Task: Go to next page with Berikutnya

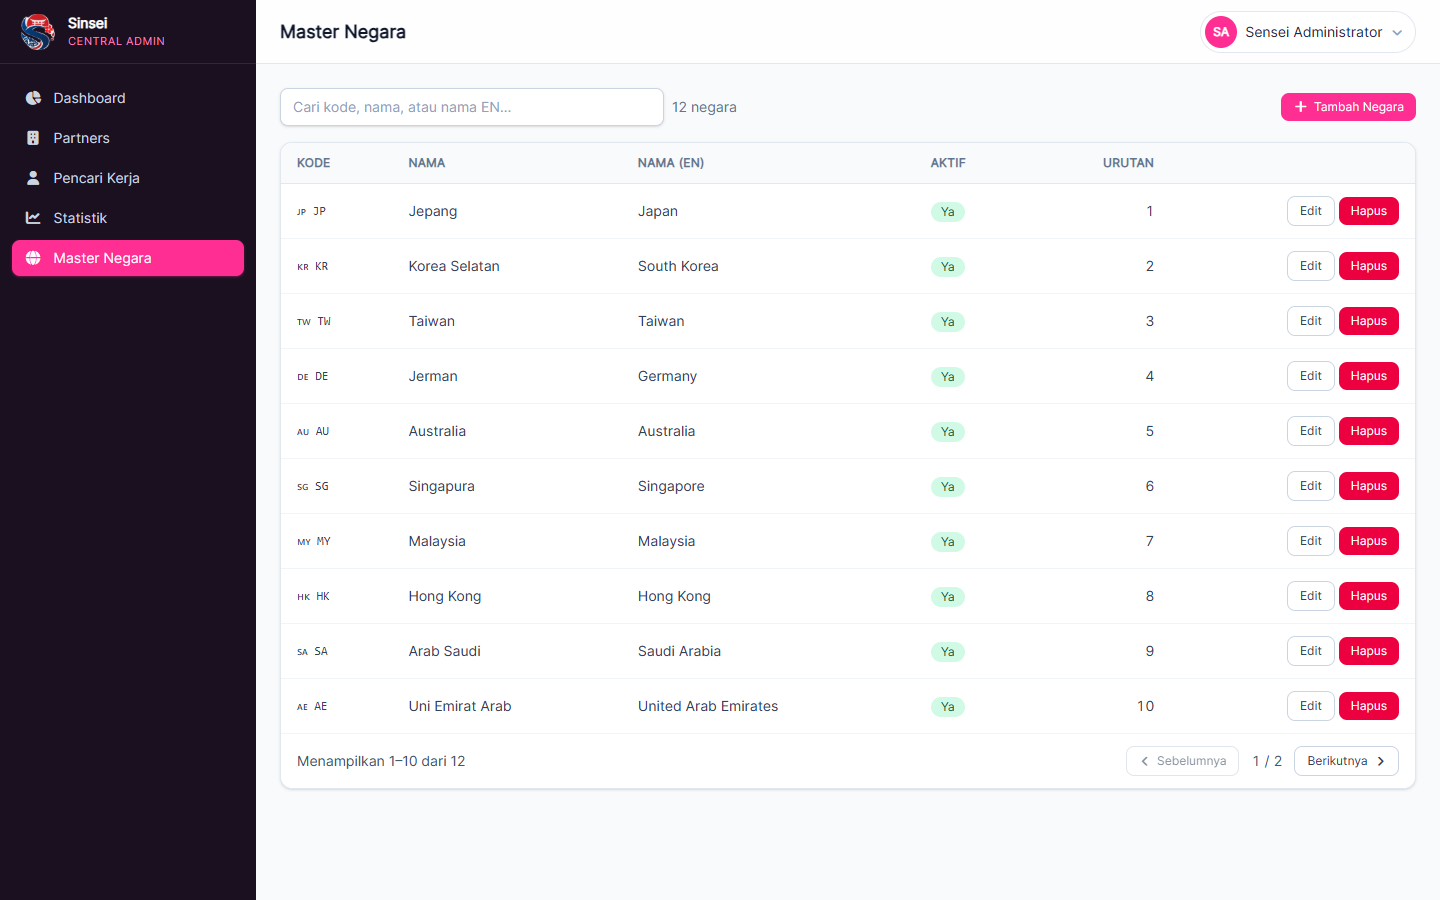Action: [x=1346, y=761]
